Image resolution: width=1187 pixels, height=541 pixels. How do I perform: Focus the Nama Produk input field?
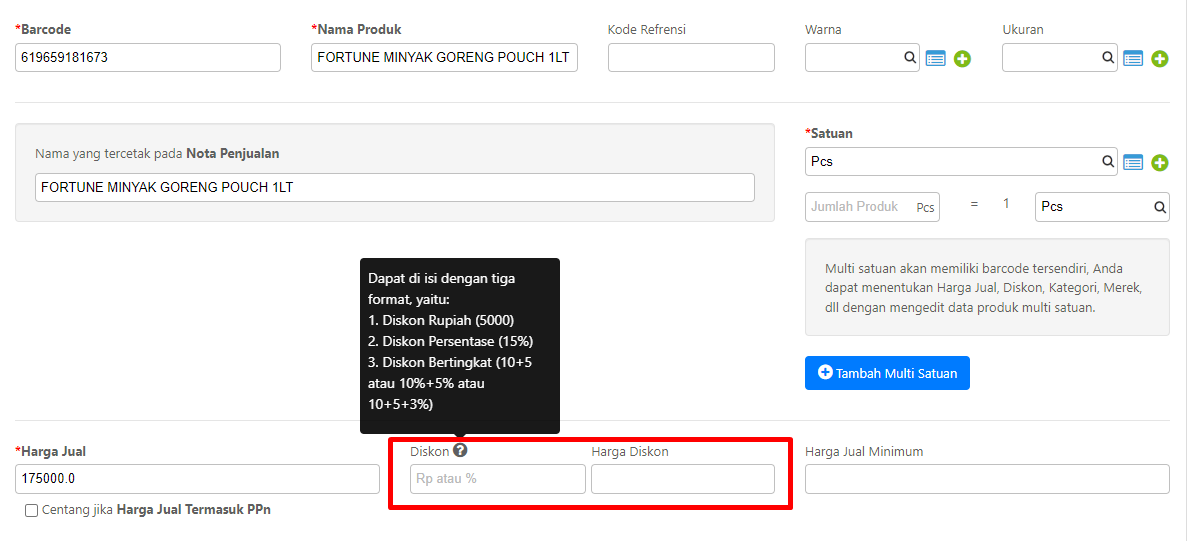[x=444, y=58]
